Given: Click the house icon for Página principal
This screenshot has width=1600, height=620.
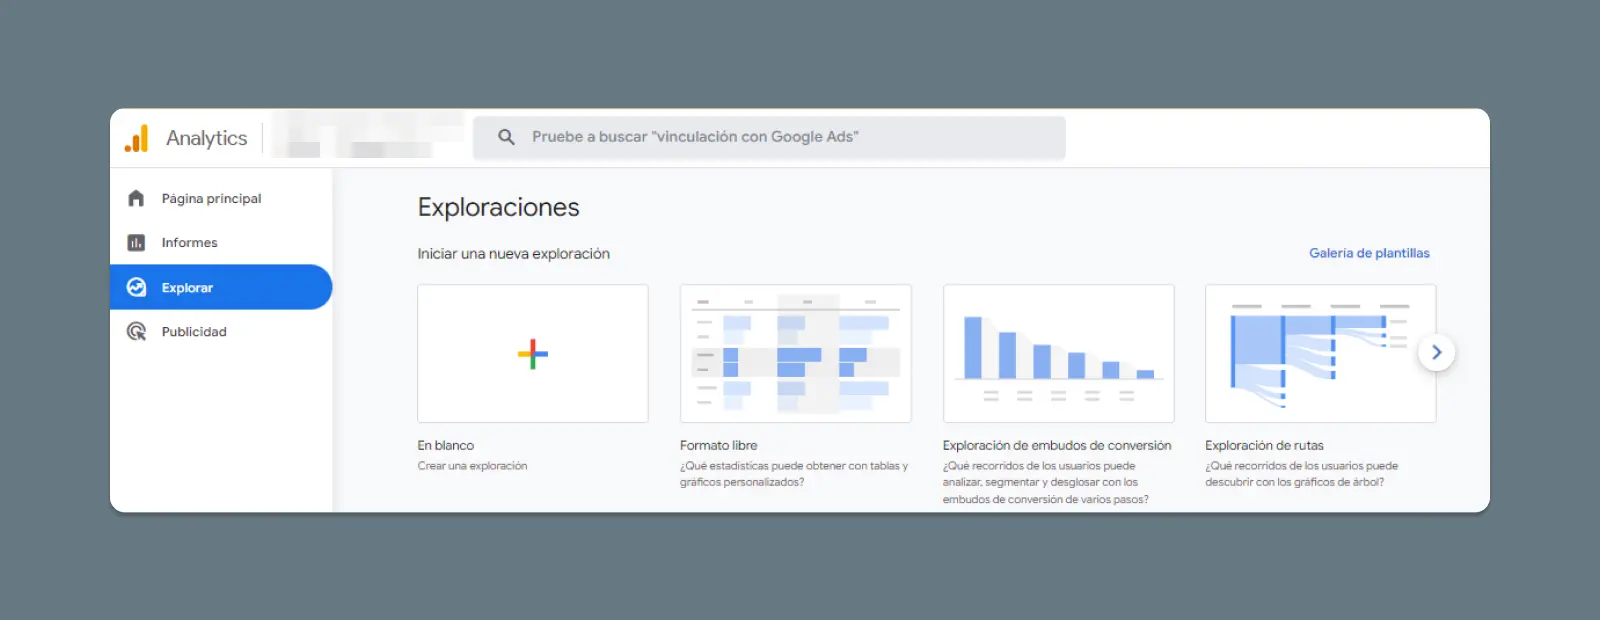Looking at the screenshot, I should pos(136,198).
